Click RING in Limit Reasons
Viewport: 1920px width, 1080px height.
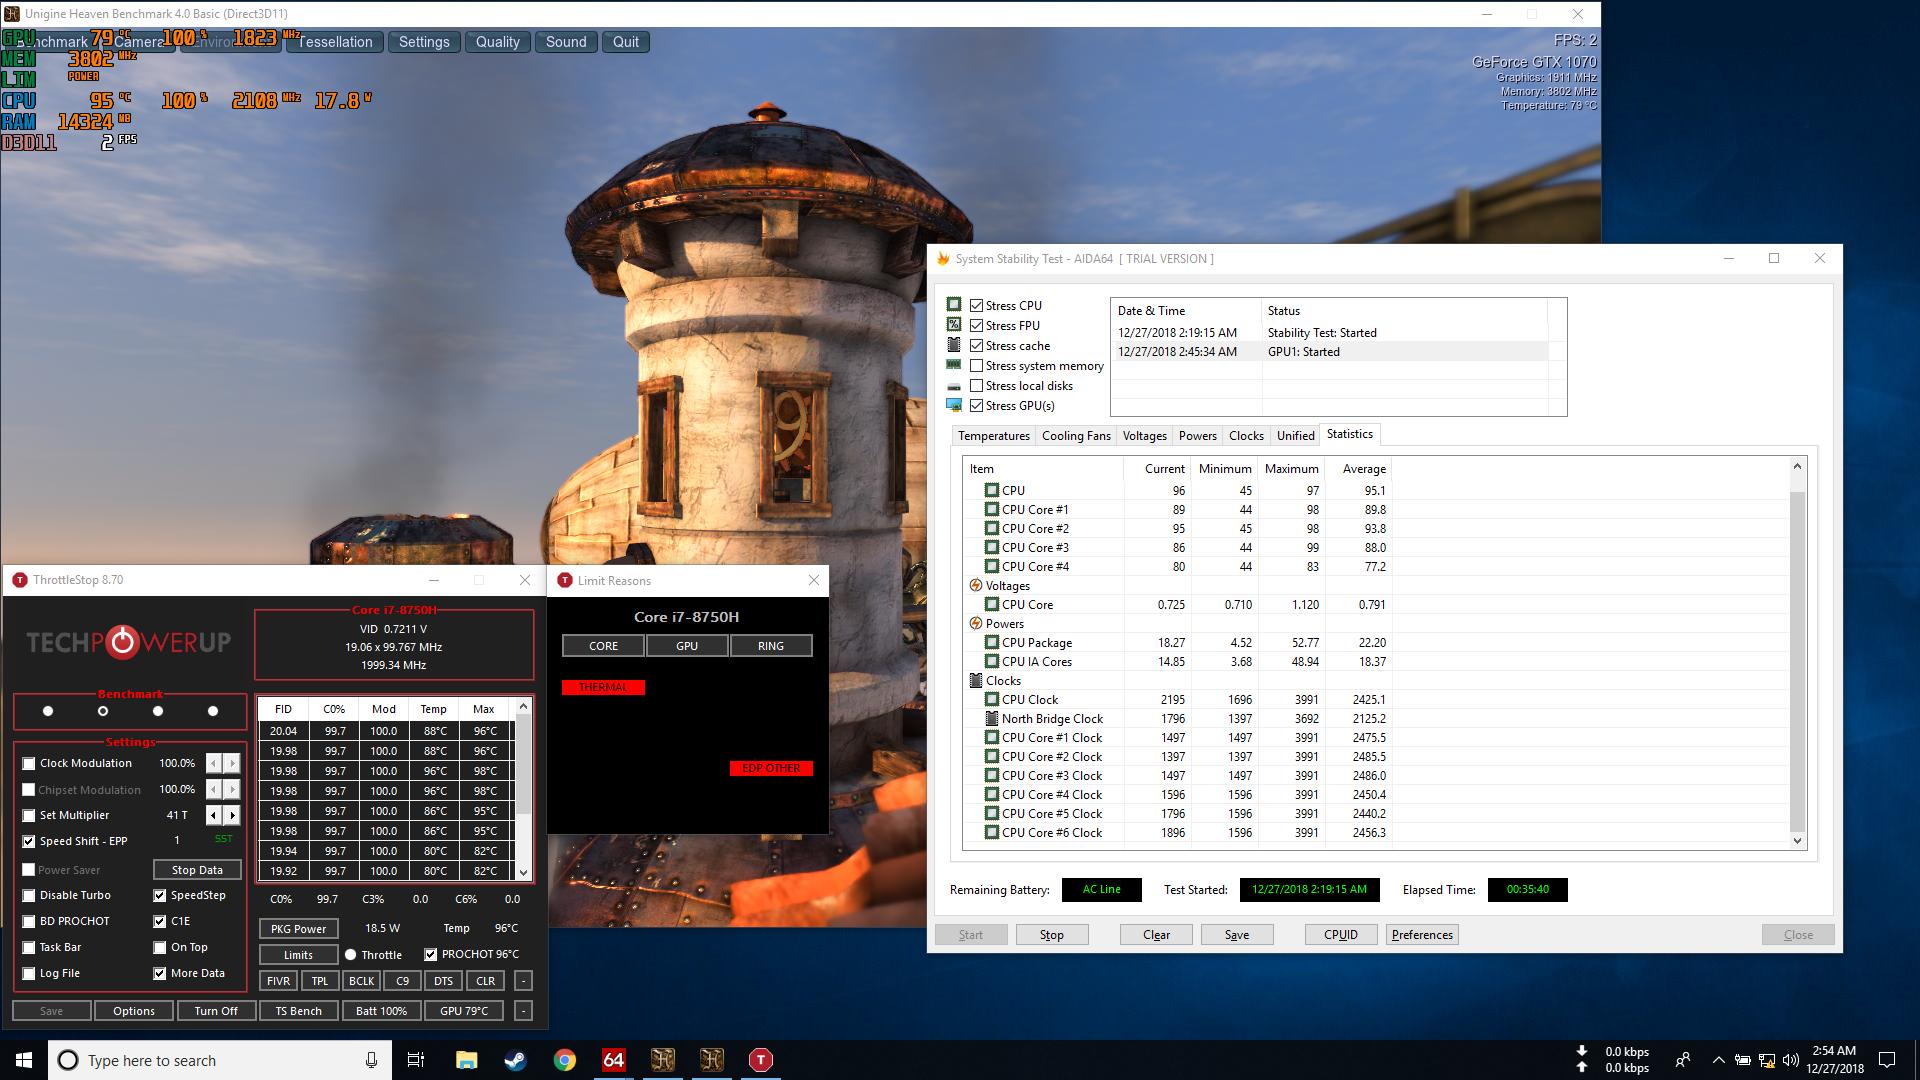[x=771, y=646]
